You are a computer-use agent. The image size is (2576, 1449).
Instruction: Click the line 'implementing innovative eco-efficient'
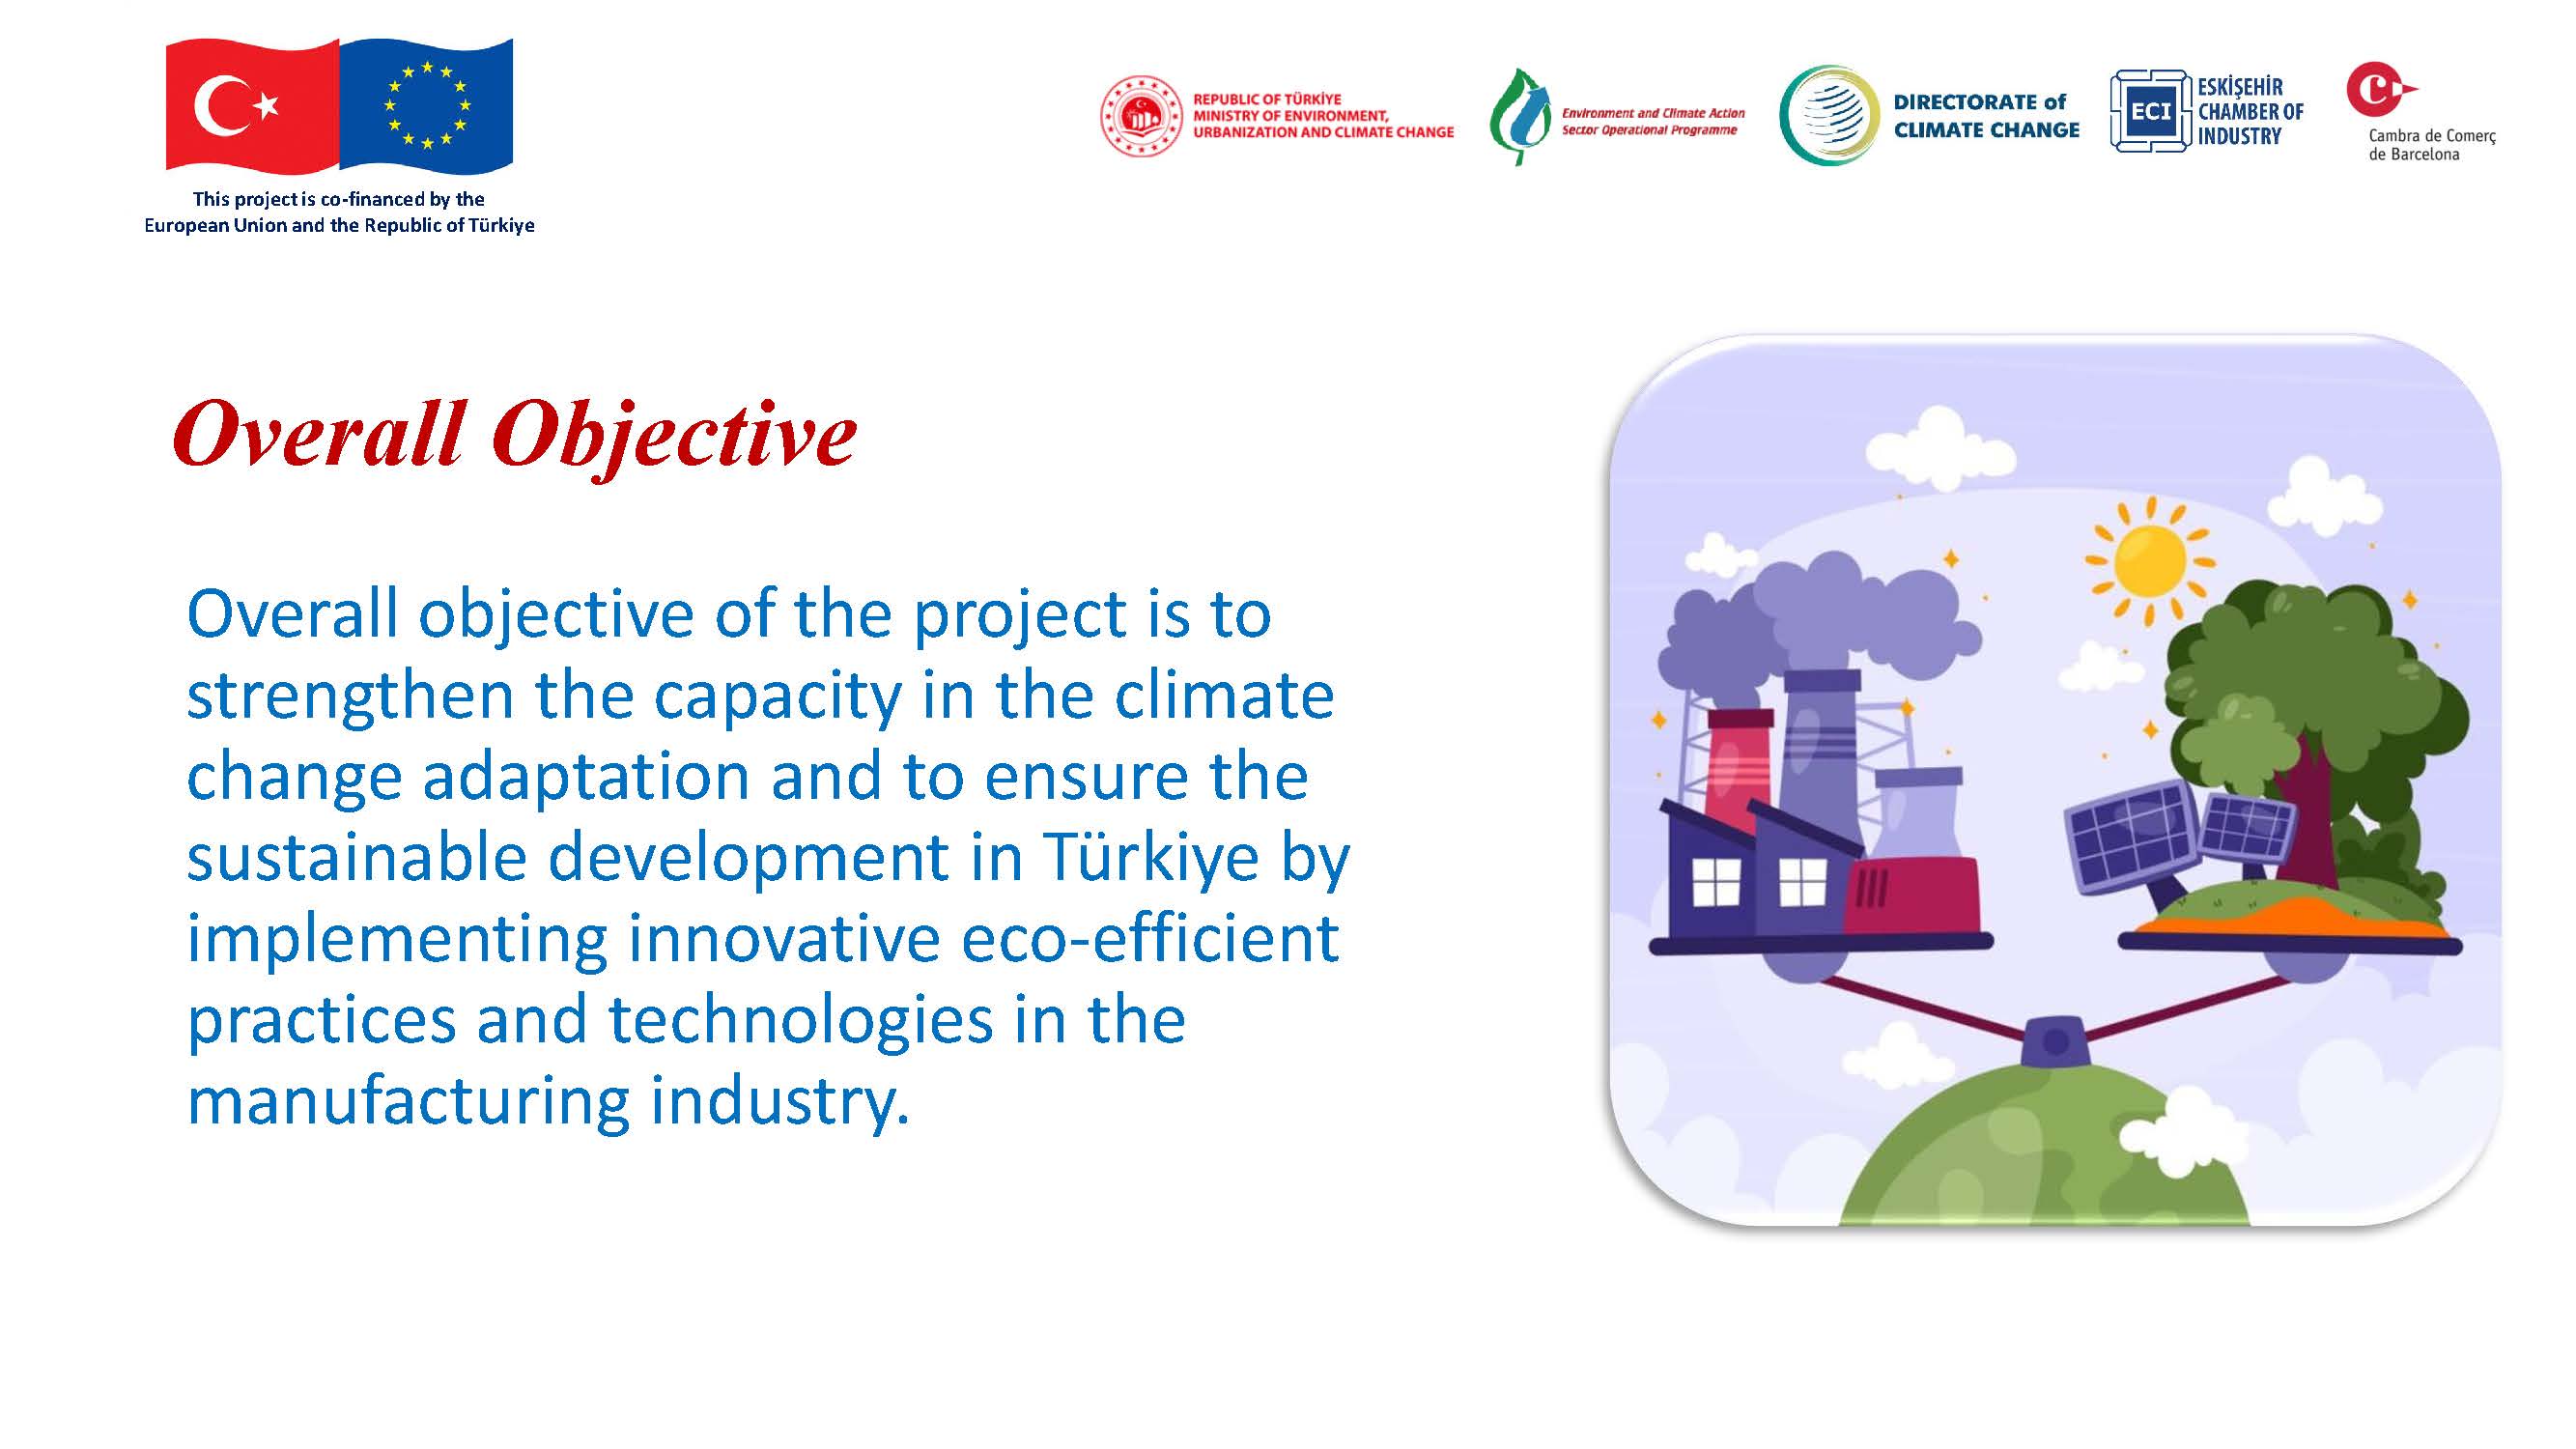[762, 940]
